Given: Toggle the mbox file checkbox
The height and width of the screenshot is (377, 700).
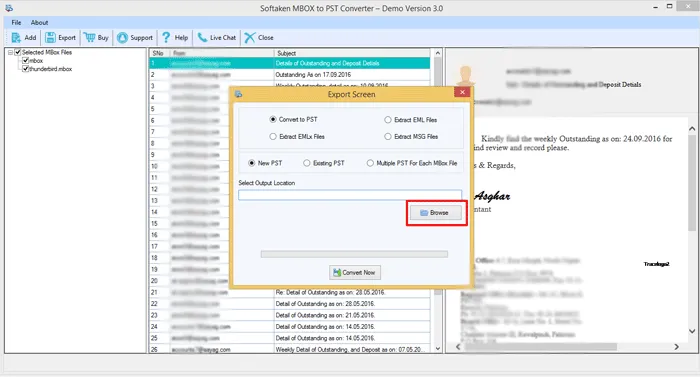Looking at the screenshot, I should [x=25, y=60].
